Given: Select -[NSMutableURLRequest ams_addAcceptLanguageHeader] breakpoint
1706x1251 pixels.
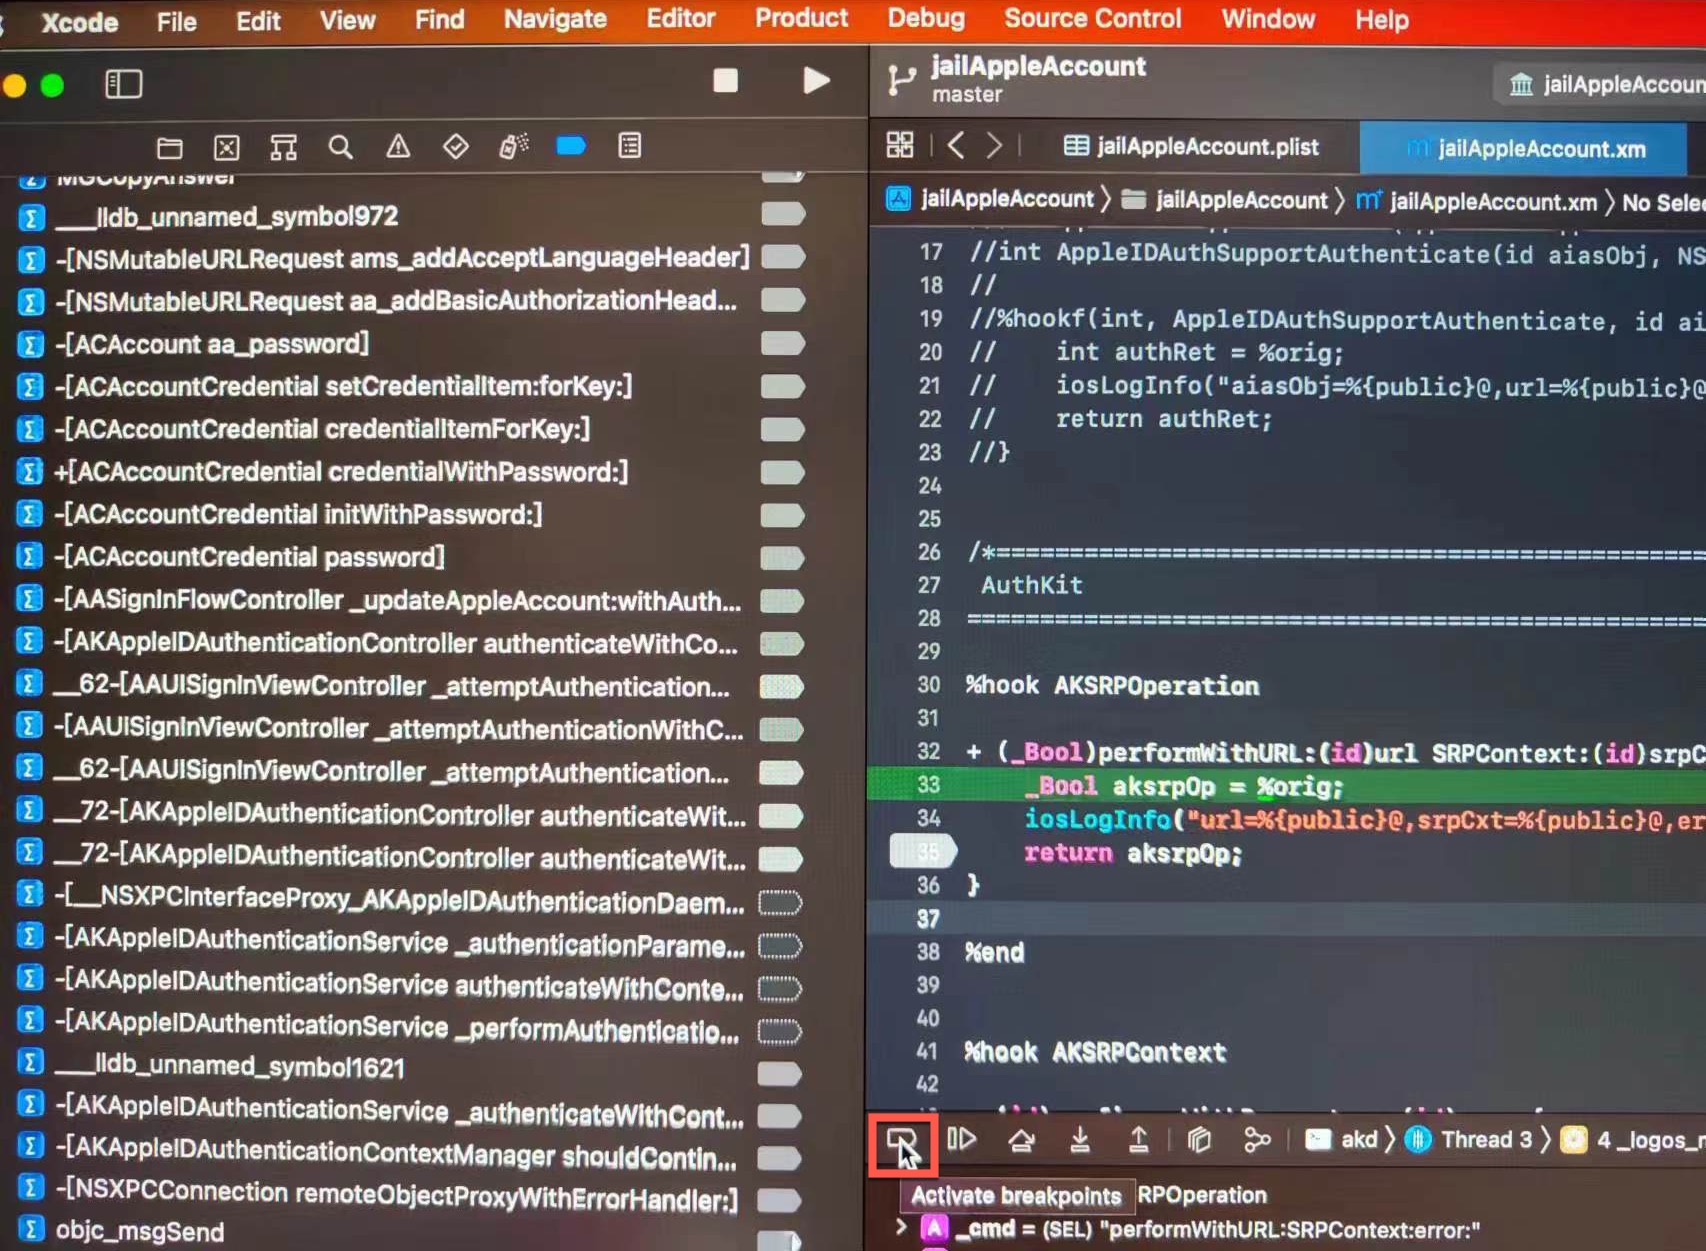Looking at the screenshot, I should click(x=402, y=258).
